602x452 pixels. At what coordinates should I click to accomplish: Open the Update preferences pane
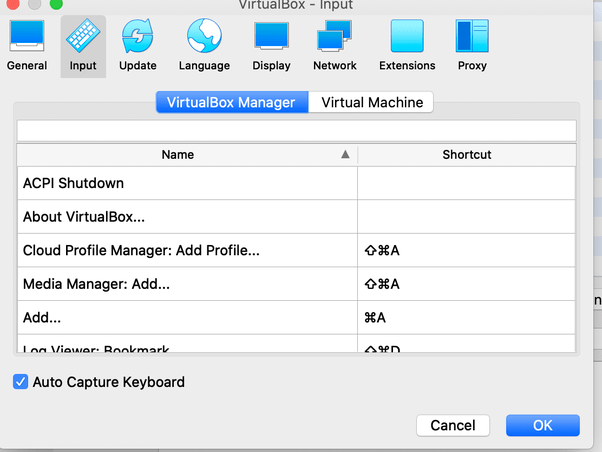pyautogui.click(x=137, y=46)
